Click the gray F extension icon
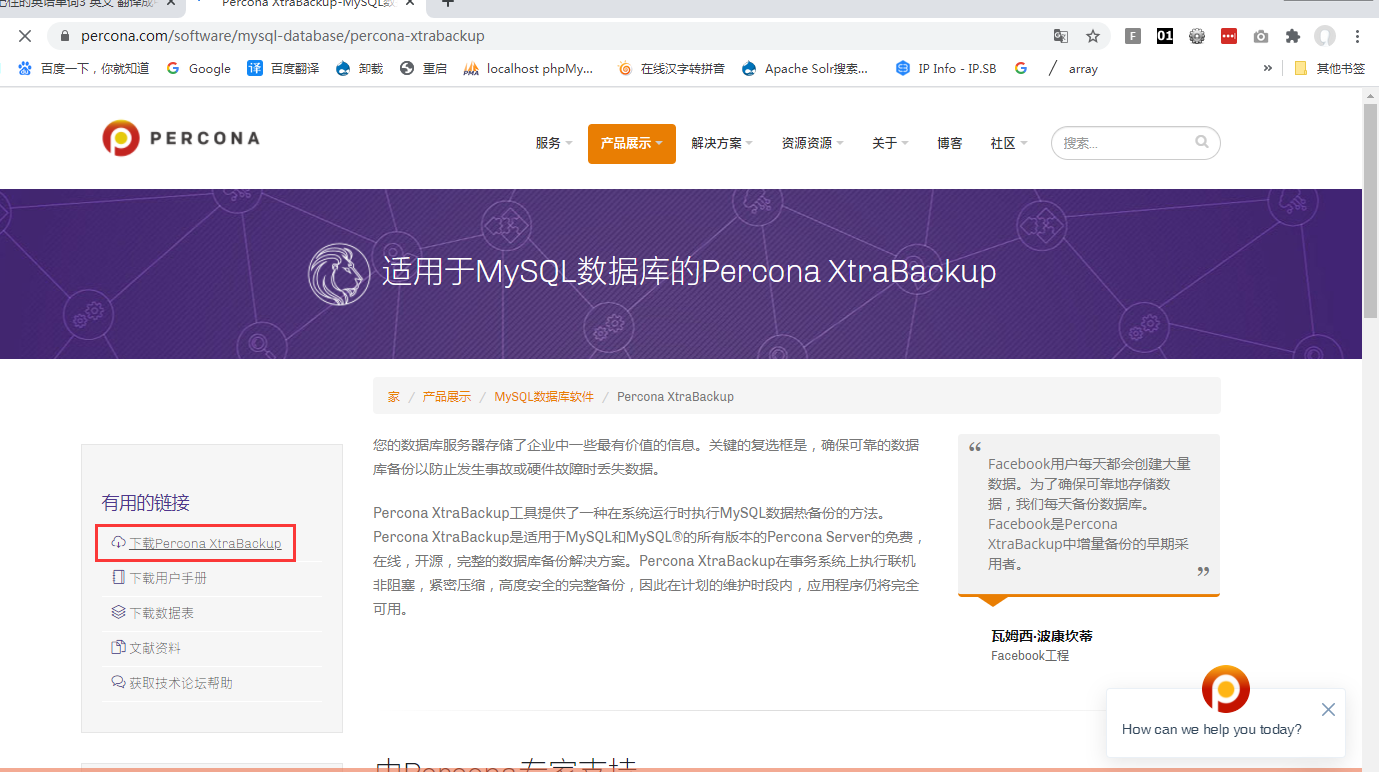The width and height of the screenshot is (1379, 772). coord(1133,36)
